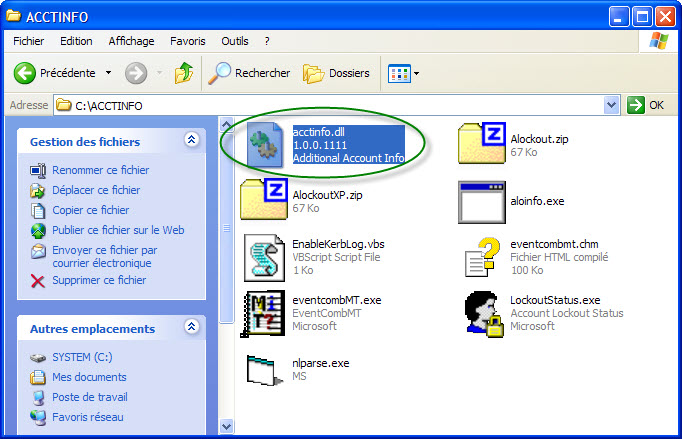The width and height of the screenshot is (682, 439).
Task: Open the Outils menu
Action: [x=235, y=41]
